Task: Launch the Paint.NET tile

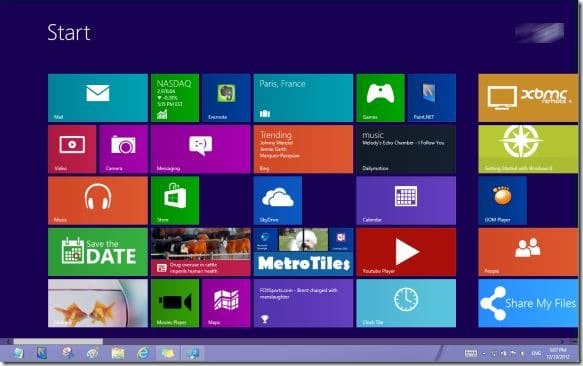Action: click(x=432, y=98)
